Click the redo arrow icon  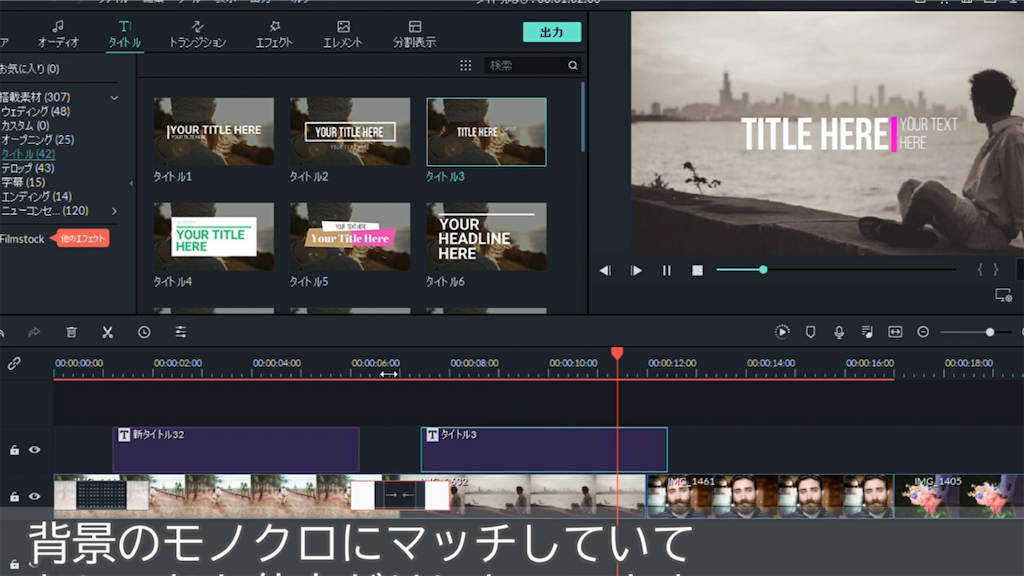point(34,332)
